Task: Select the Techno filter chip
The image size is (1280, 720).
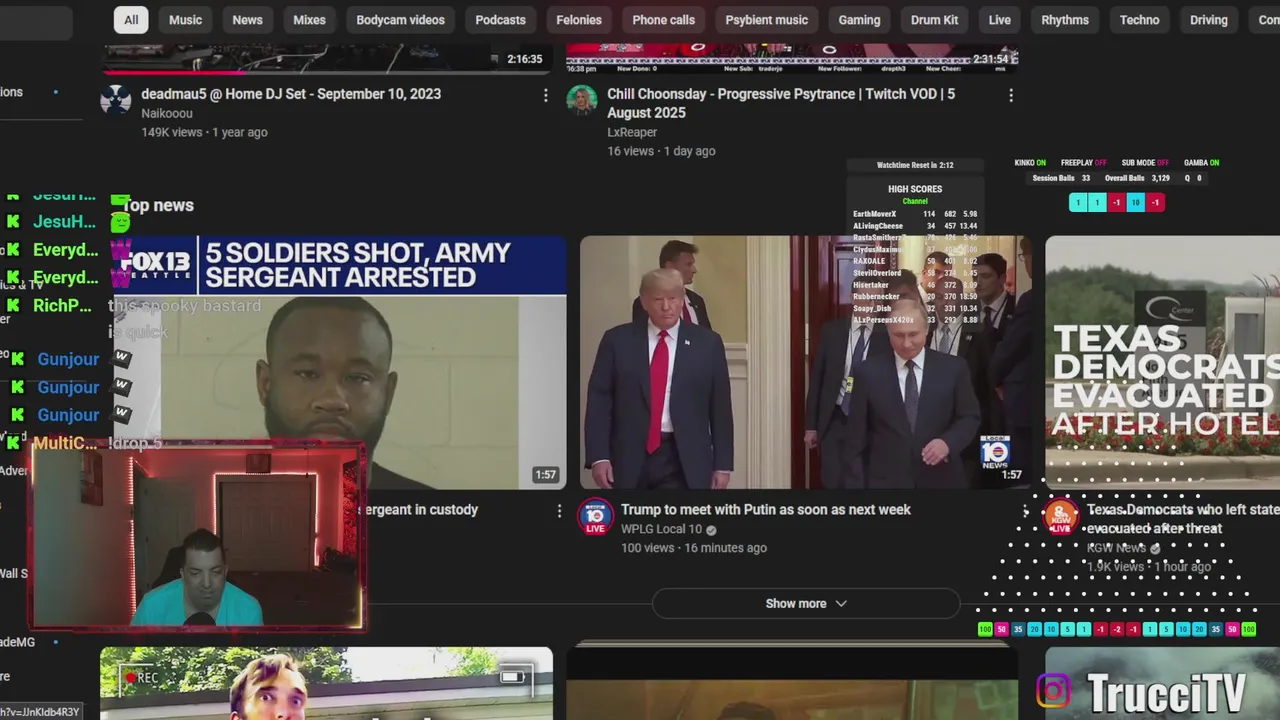Action: pos(1139,20)
